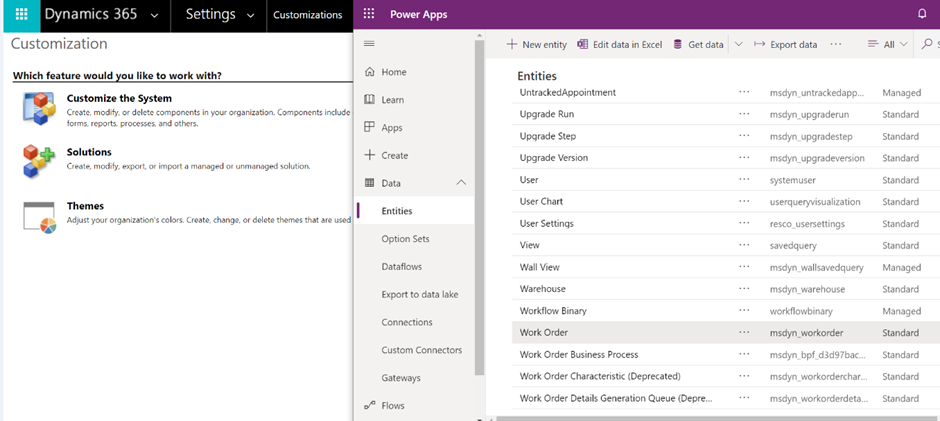This screenshot has width=940, height=421.
Task: Click the Export data arrow icon
Action: click(x=760, y=44)
